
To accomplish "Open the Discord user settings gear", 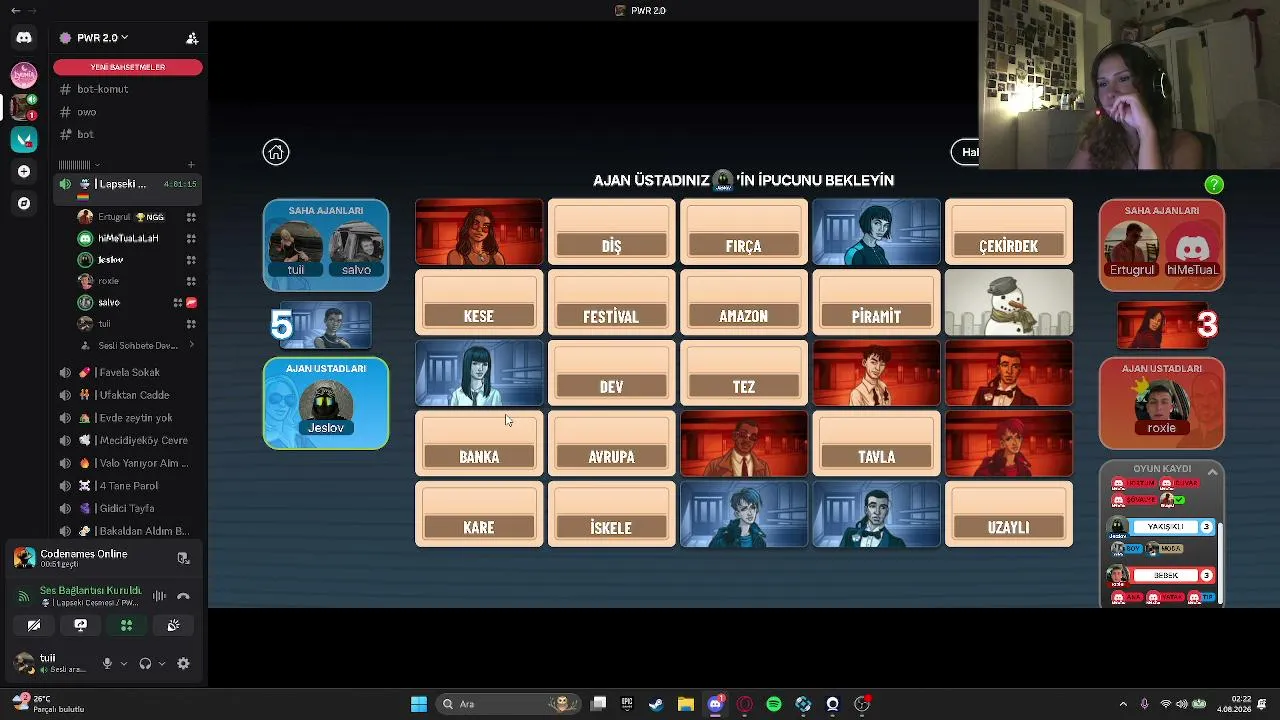I will (x=183, y=663).
